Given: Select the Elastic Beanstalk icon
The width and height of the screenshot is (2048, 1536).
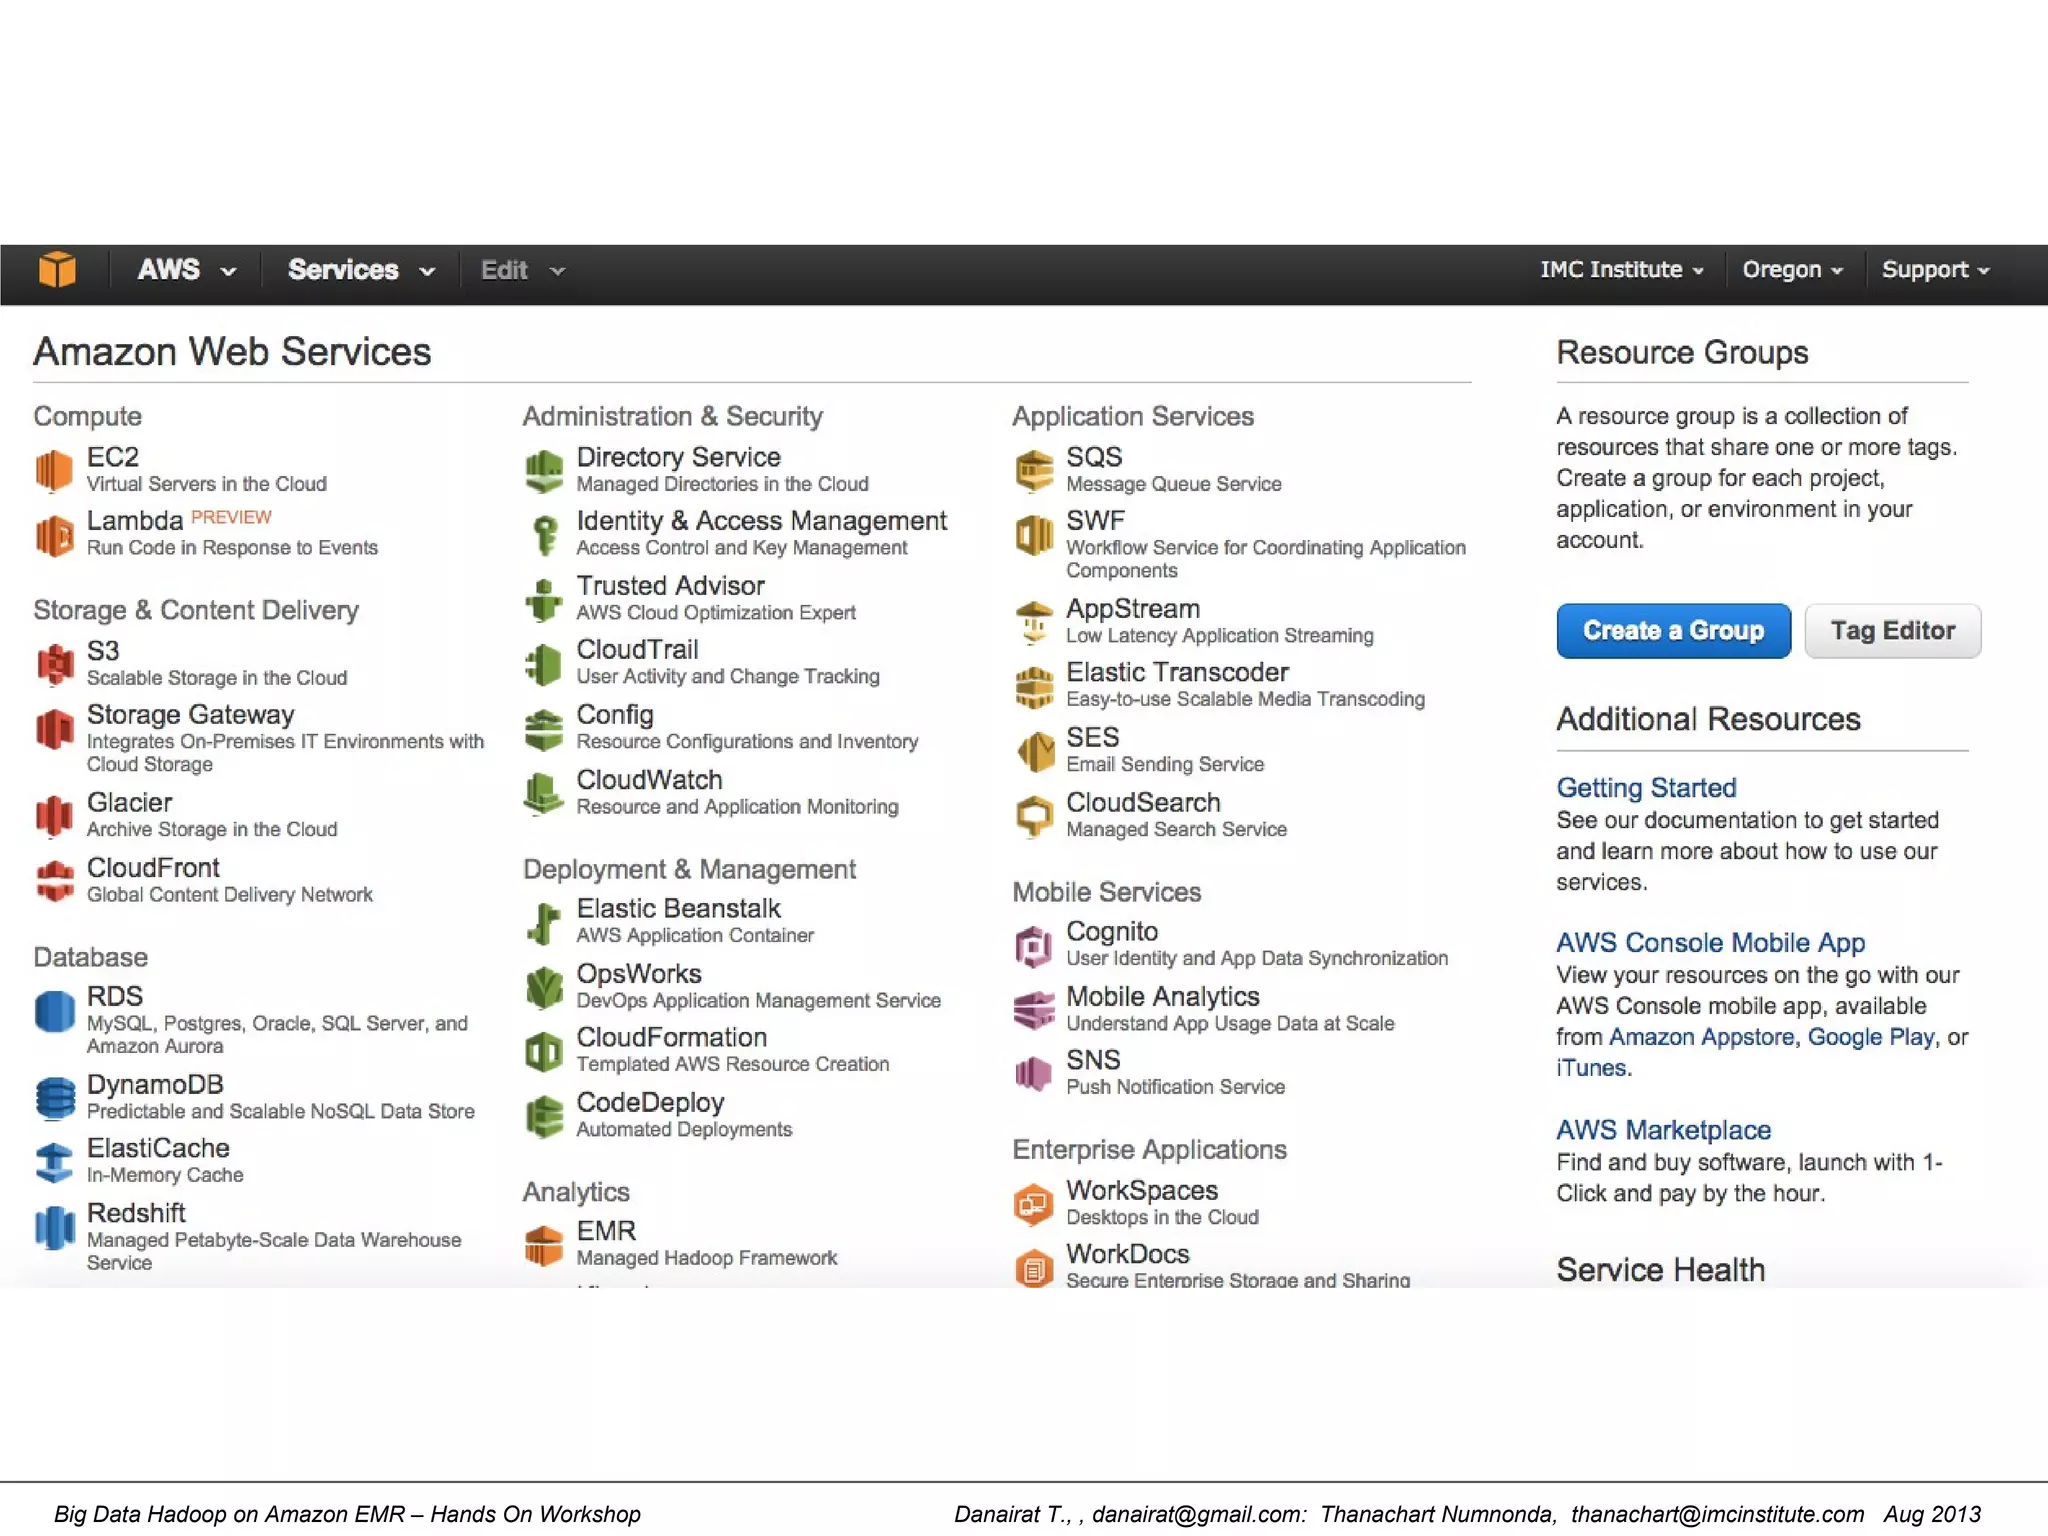Looking at the screenshot, I should click(x=544, y=922).
